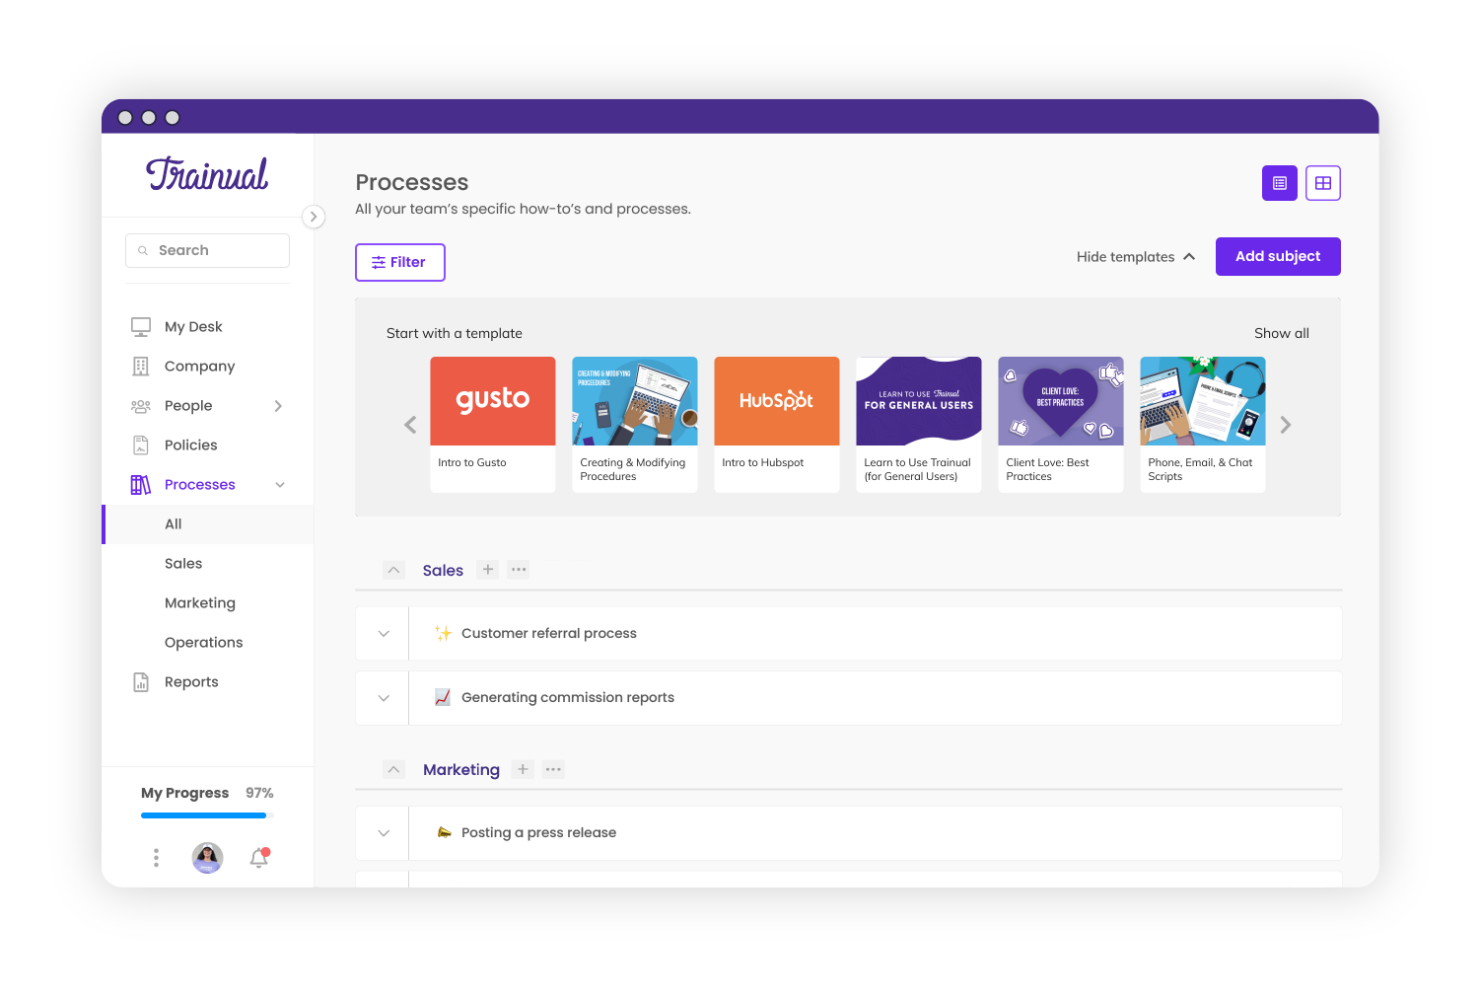Click Show all to view every template
The image size is (1480, 987).
(x=1281, y=332)
